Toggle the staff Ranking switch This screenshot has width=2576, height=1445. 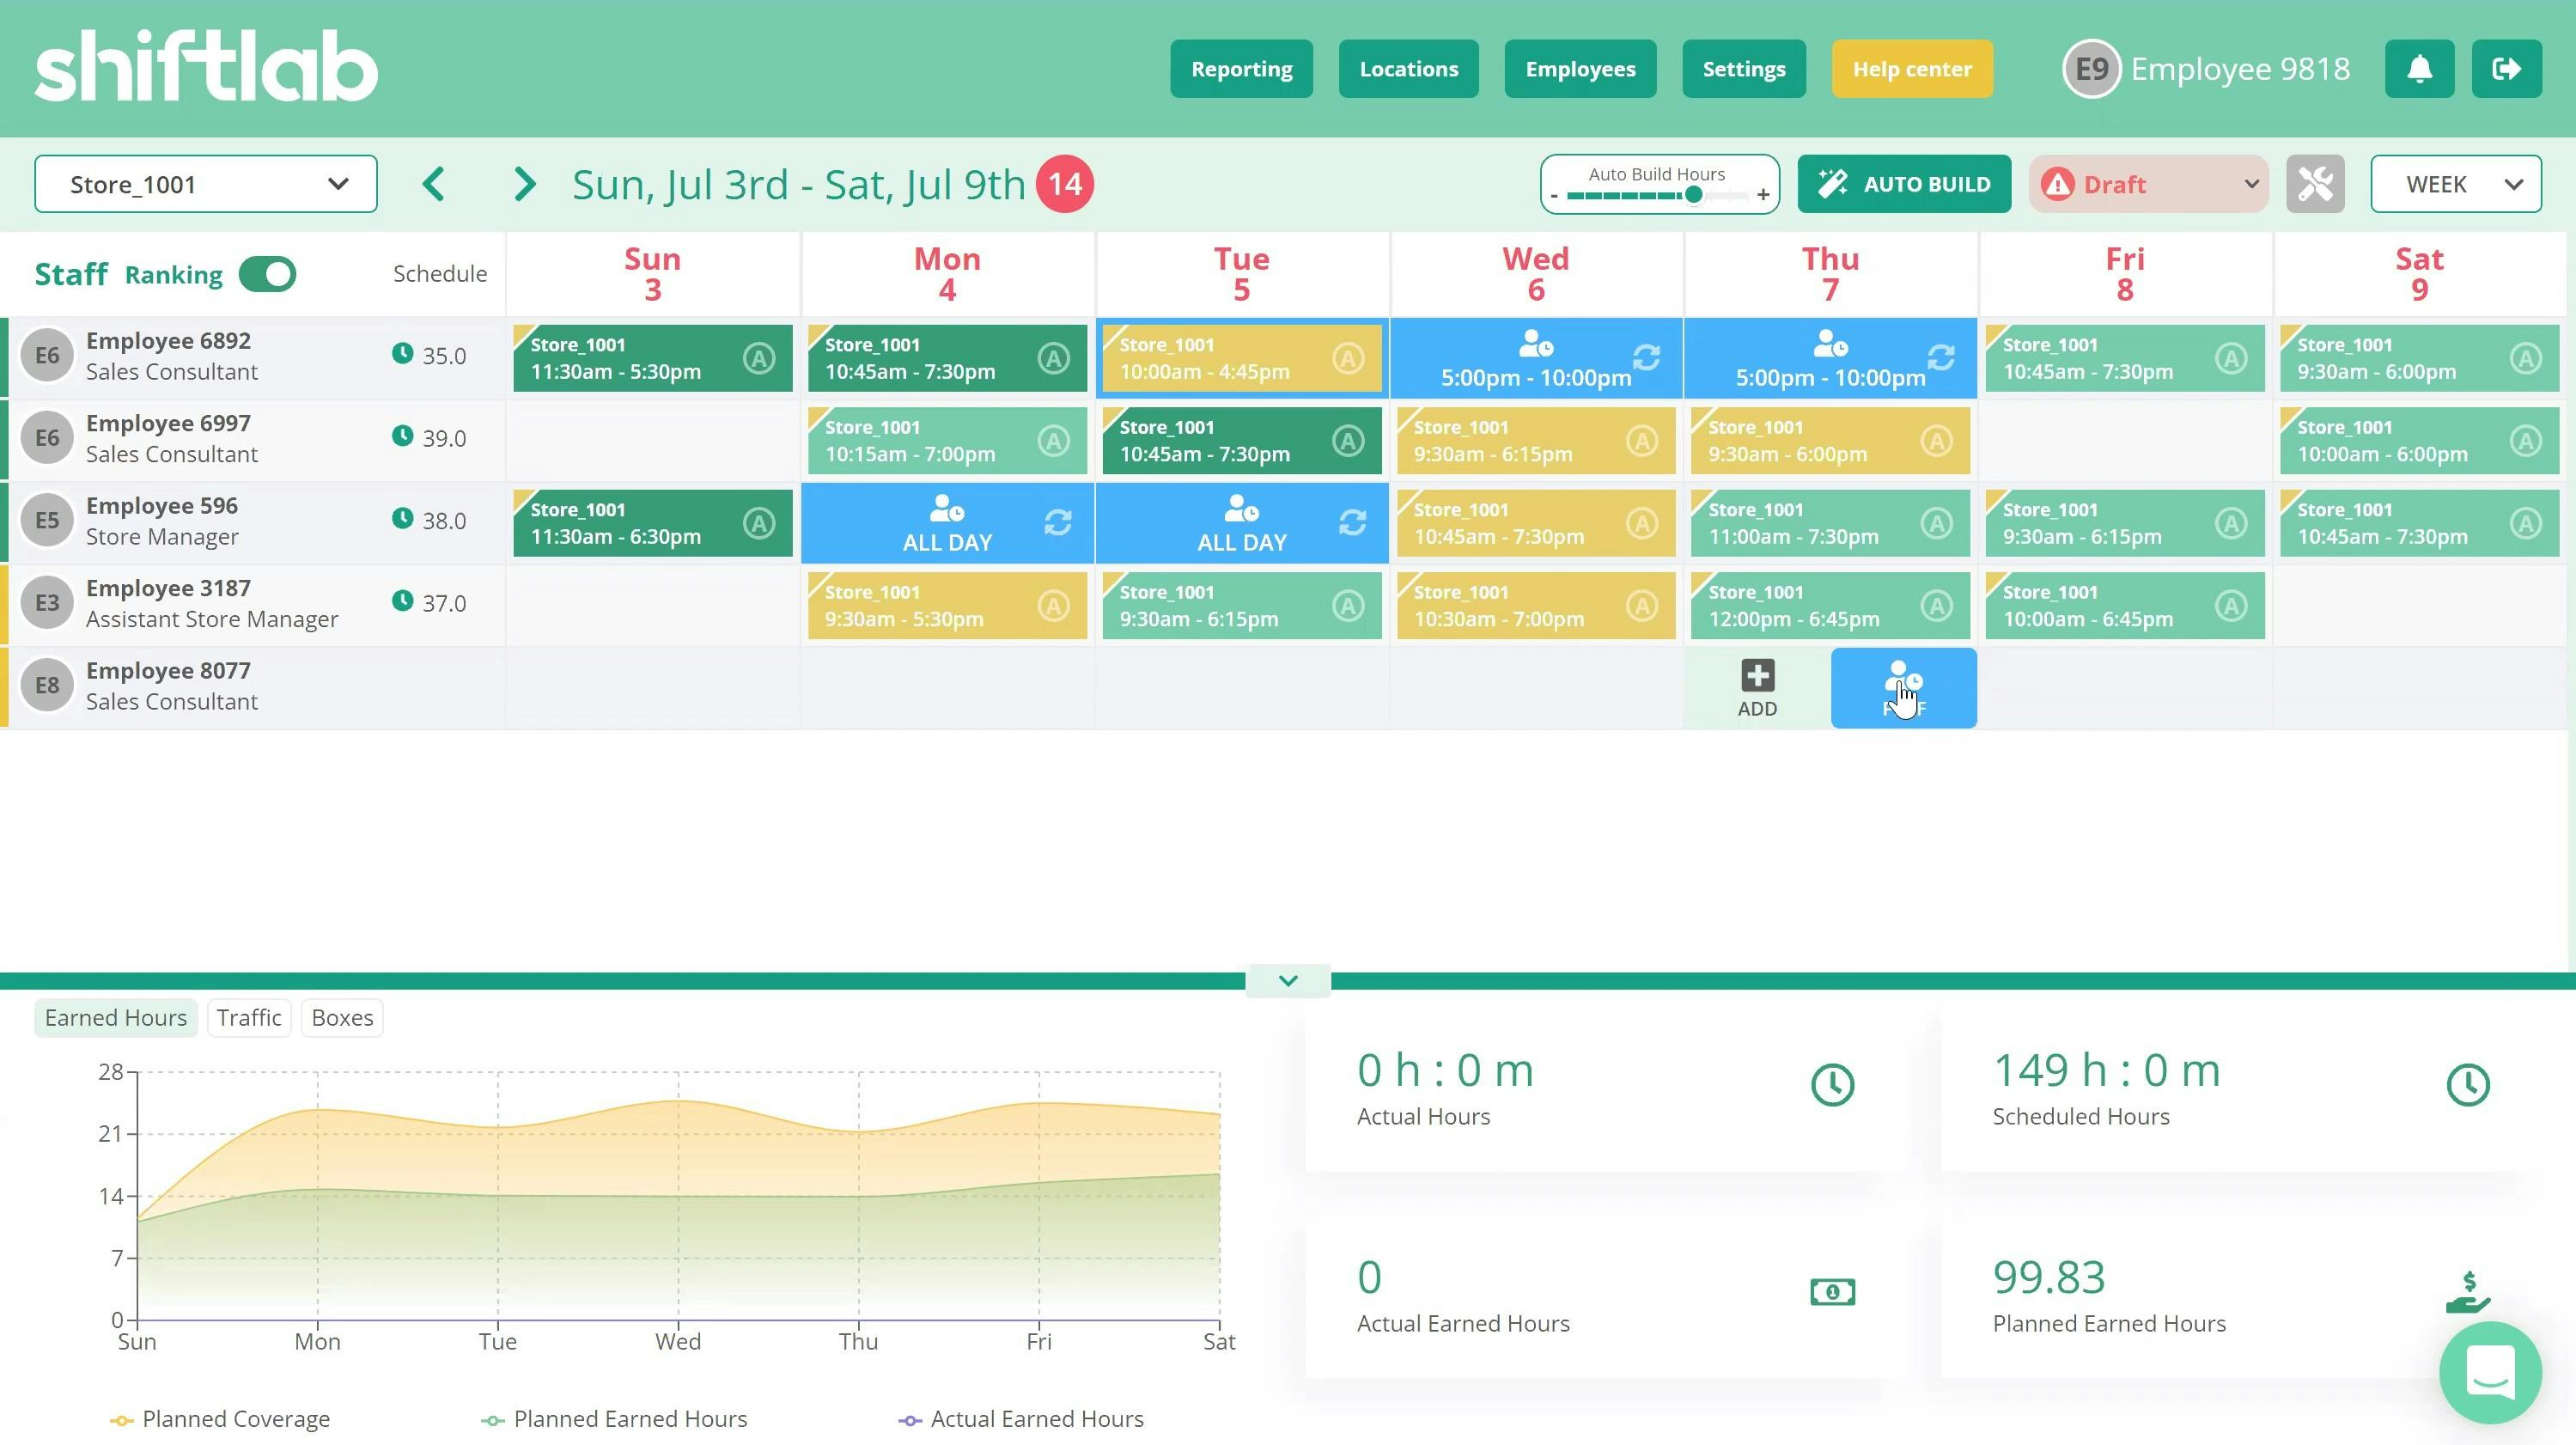click(267, 274)
